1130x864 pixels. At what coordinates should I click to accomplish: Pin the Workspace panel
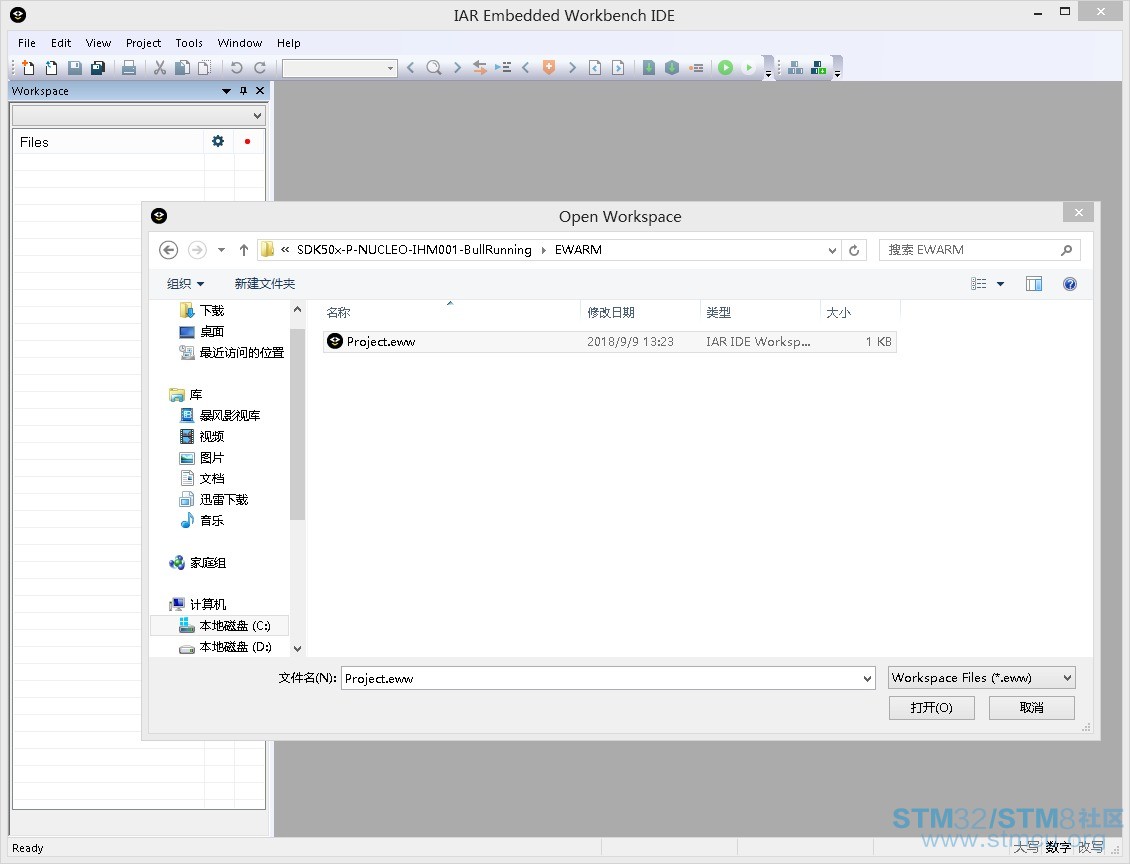[244, 91]
